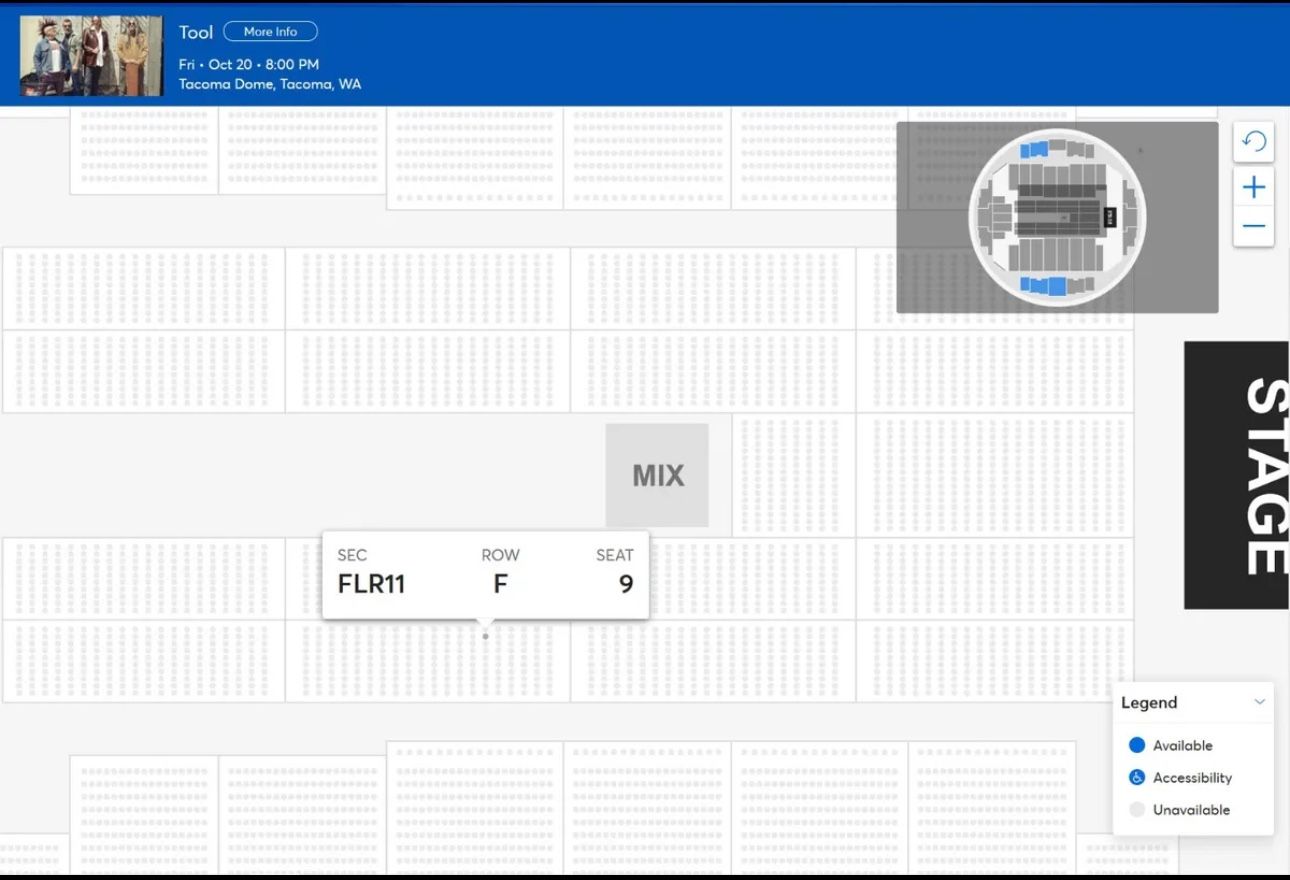This screenshot has width=1290, height=880.
Task: Click the FLR11 section label in tooltip
Action: coord(371,584)
